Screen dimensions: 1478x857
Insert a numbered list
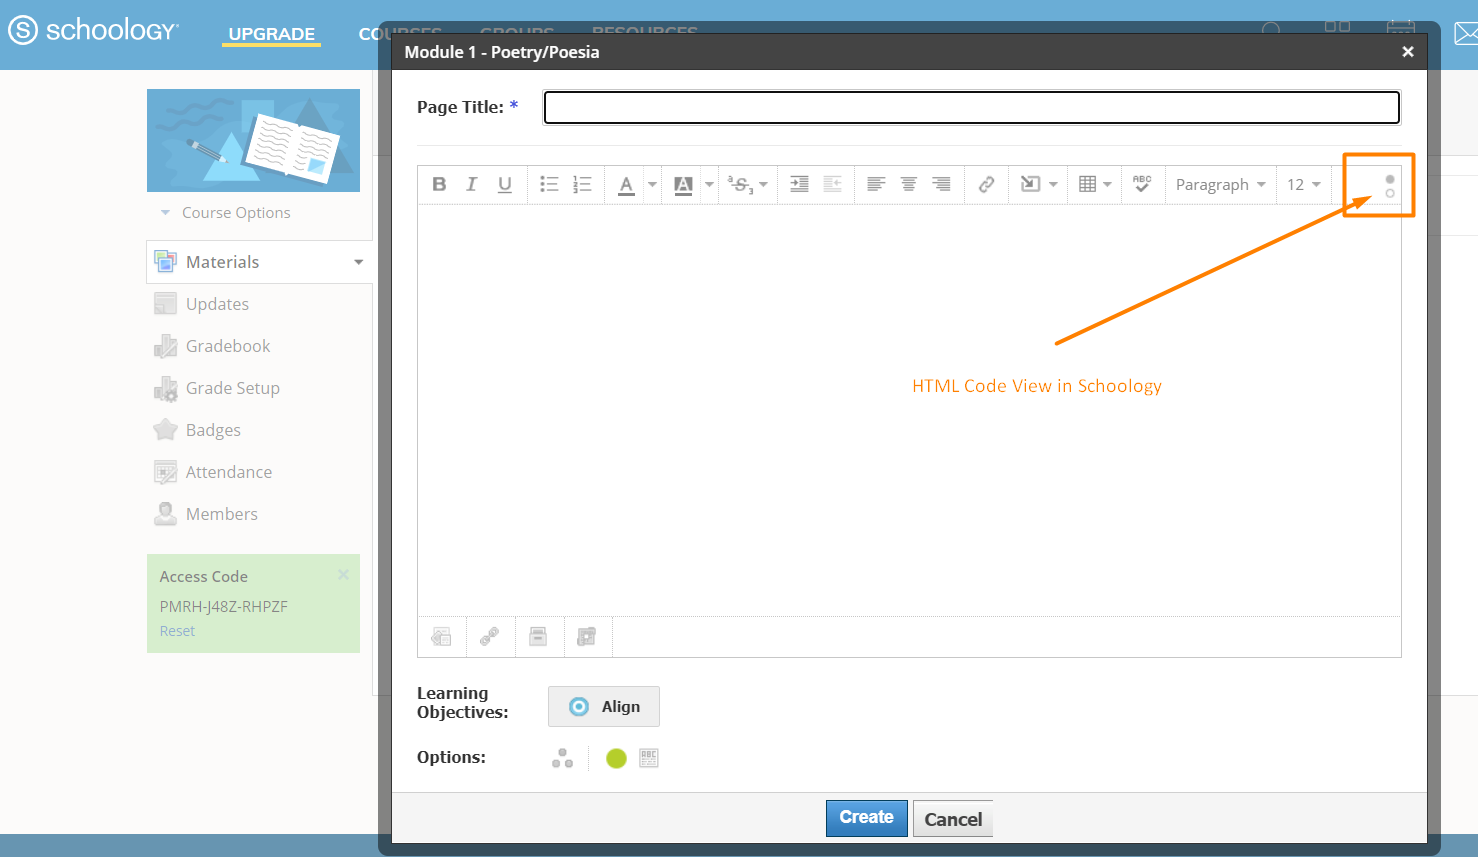coord(582,184)
